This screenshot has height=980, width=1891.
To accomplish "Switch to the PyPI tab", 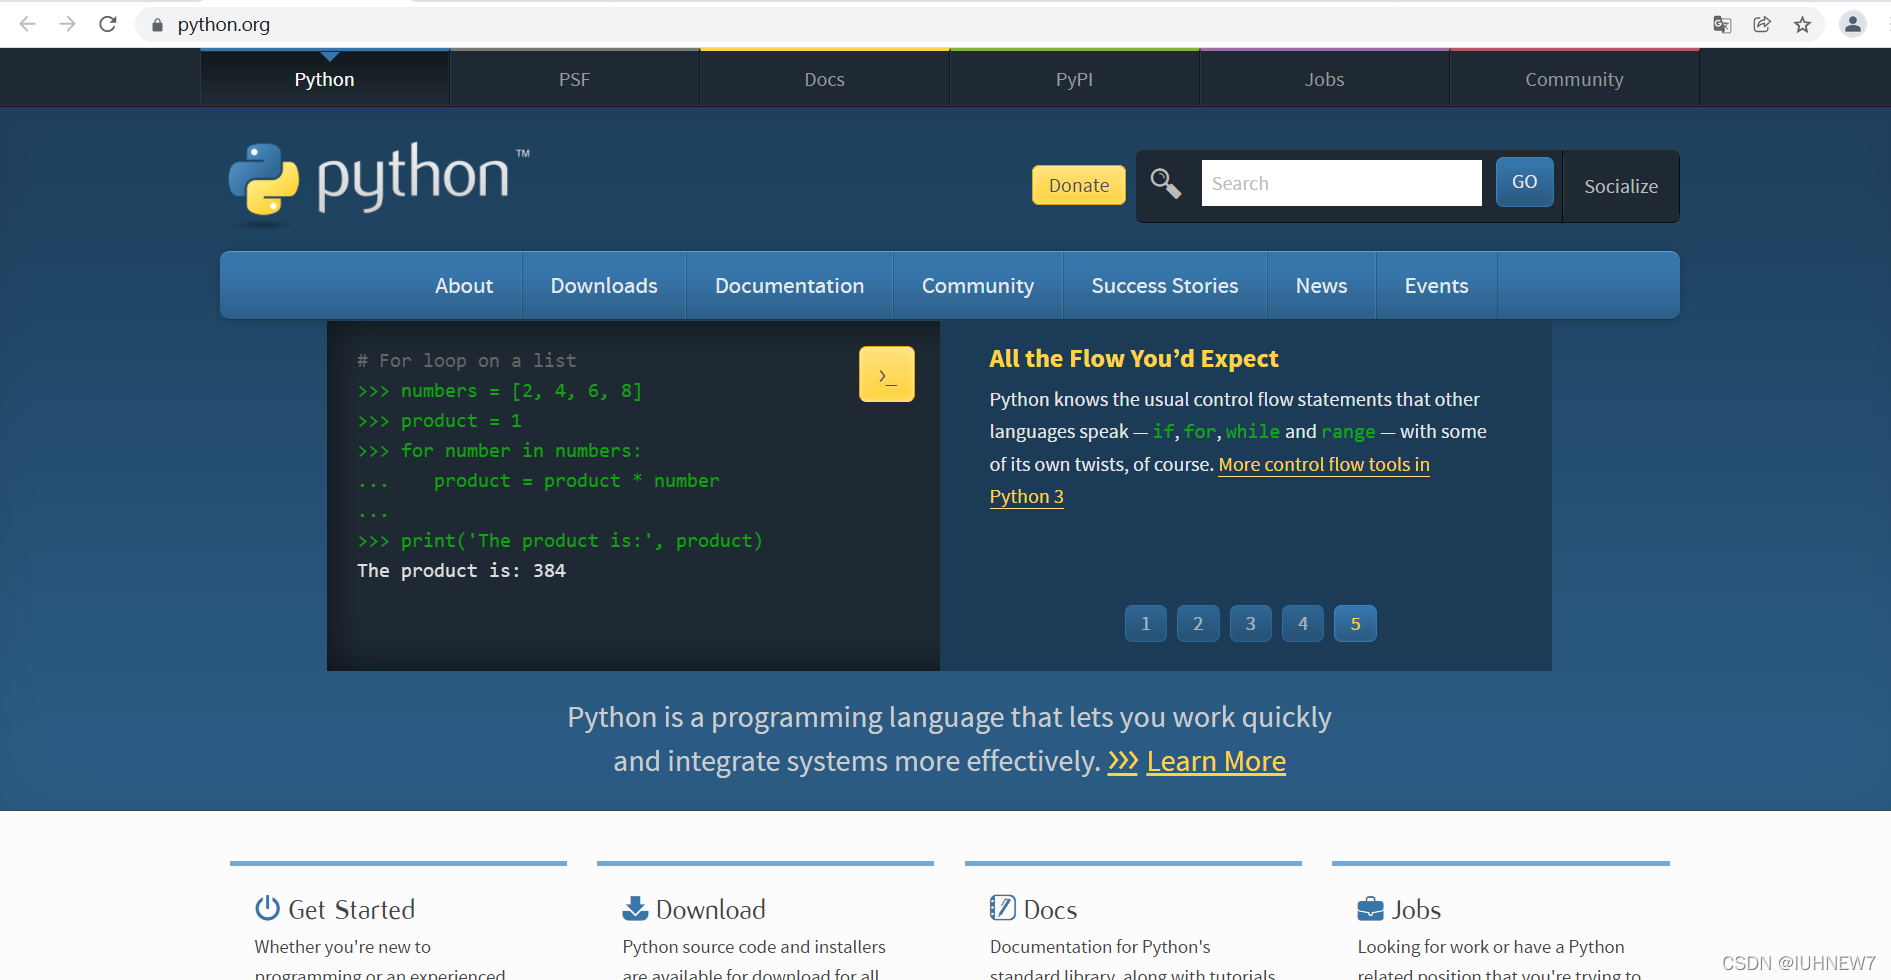I will coord(1073,78).
